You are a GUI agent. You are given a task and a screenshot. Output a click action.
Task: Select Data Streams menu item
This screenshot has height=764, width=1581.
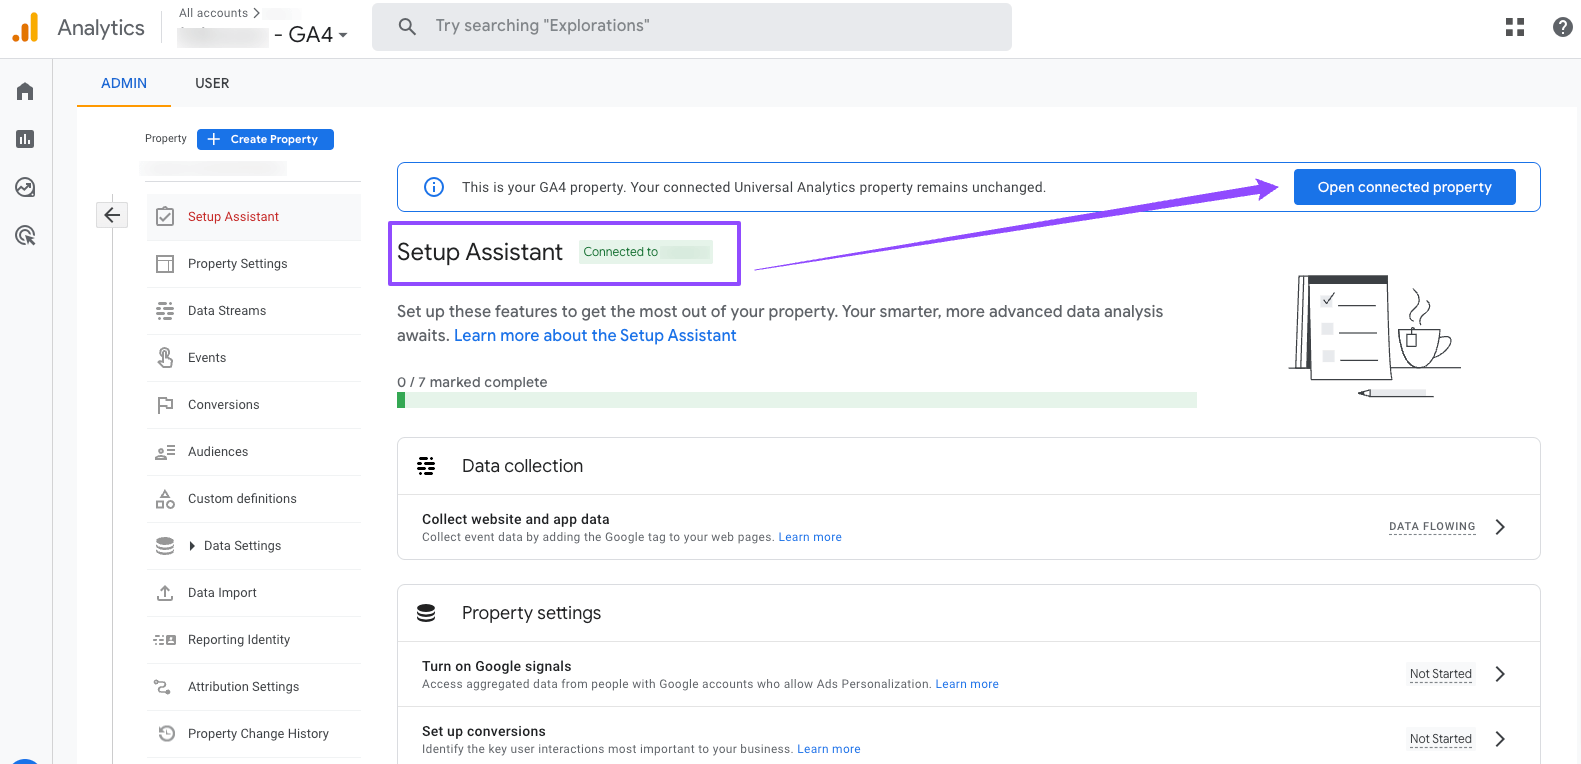coord(254,311)
